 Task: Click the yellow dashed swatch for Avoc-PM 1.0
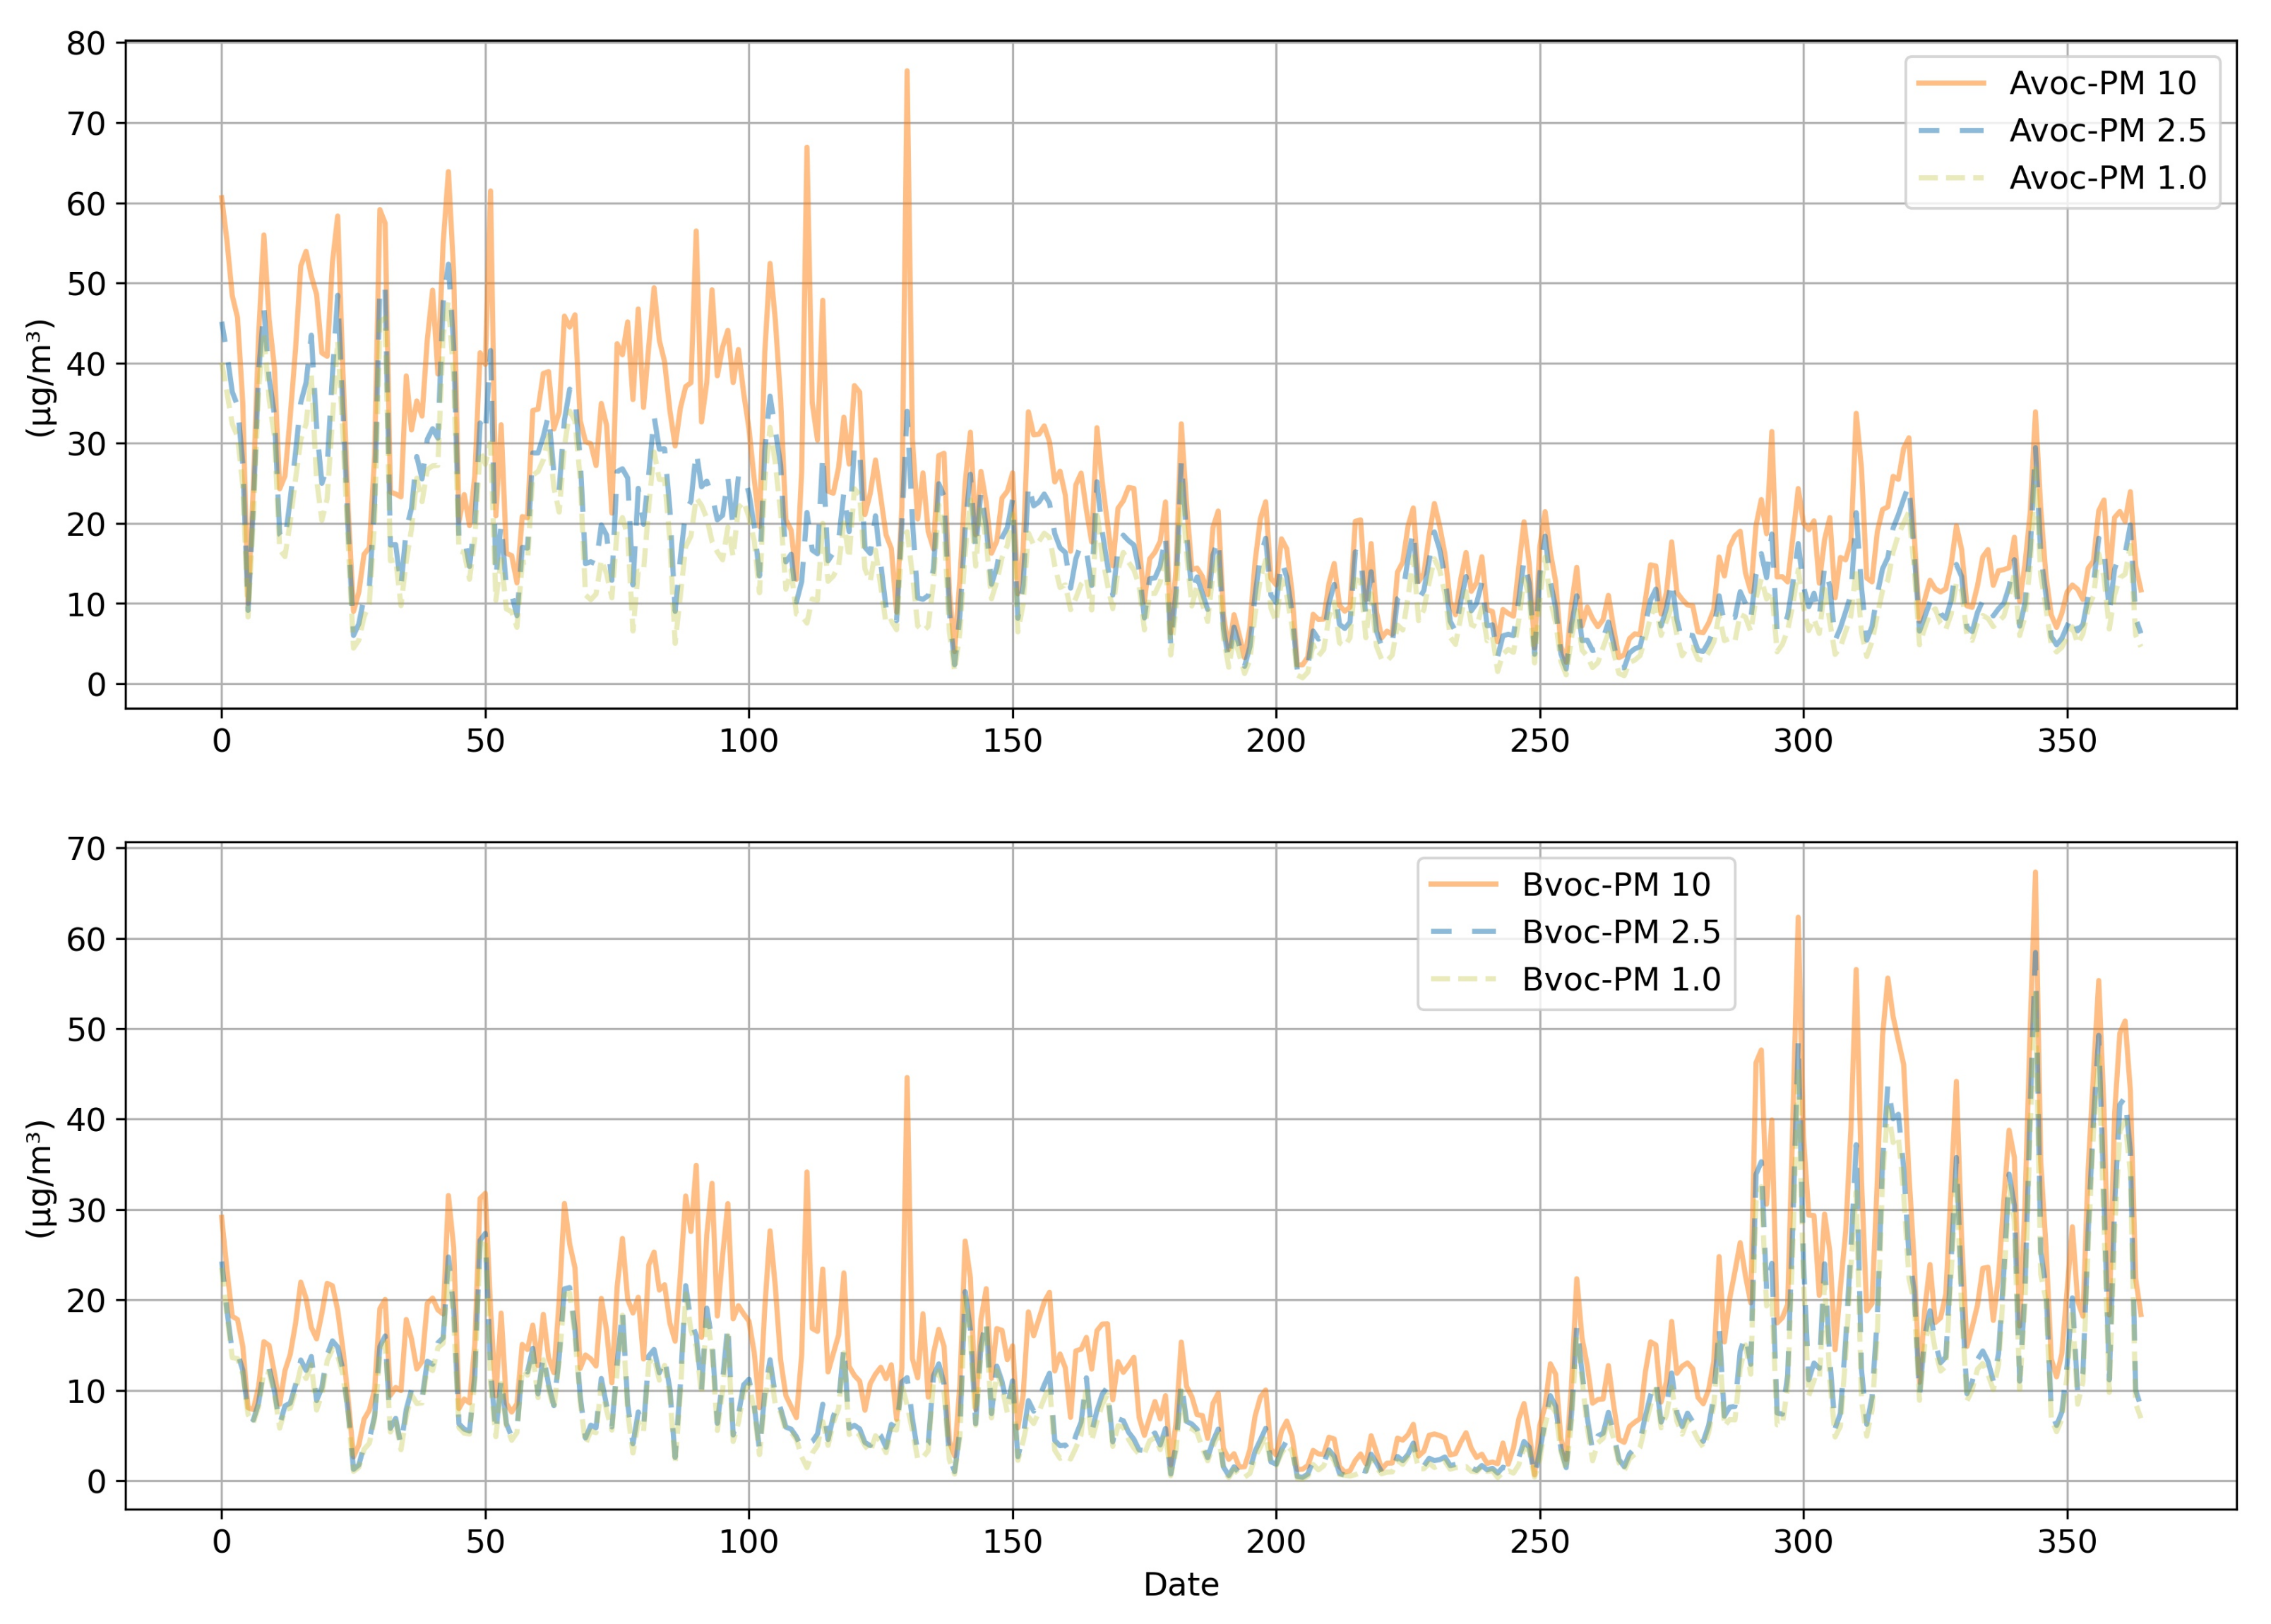(x=1951, y=178)
